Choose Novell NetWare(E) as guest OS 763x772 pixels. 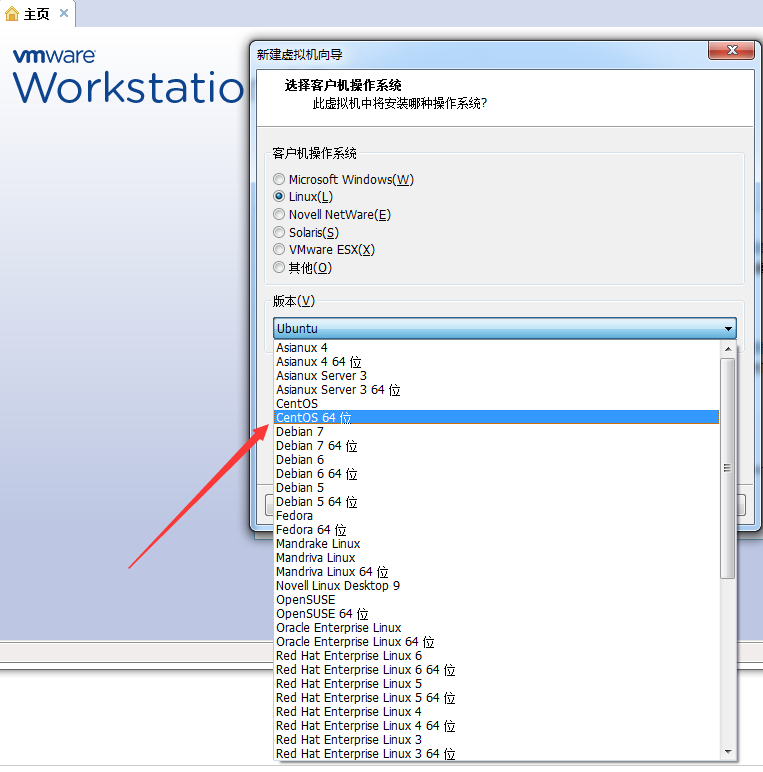click(x=280, y=215)
